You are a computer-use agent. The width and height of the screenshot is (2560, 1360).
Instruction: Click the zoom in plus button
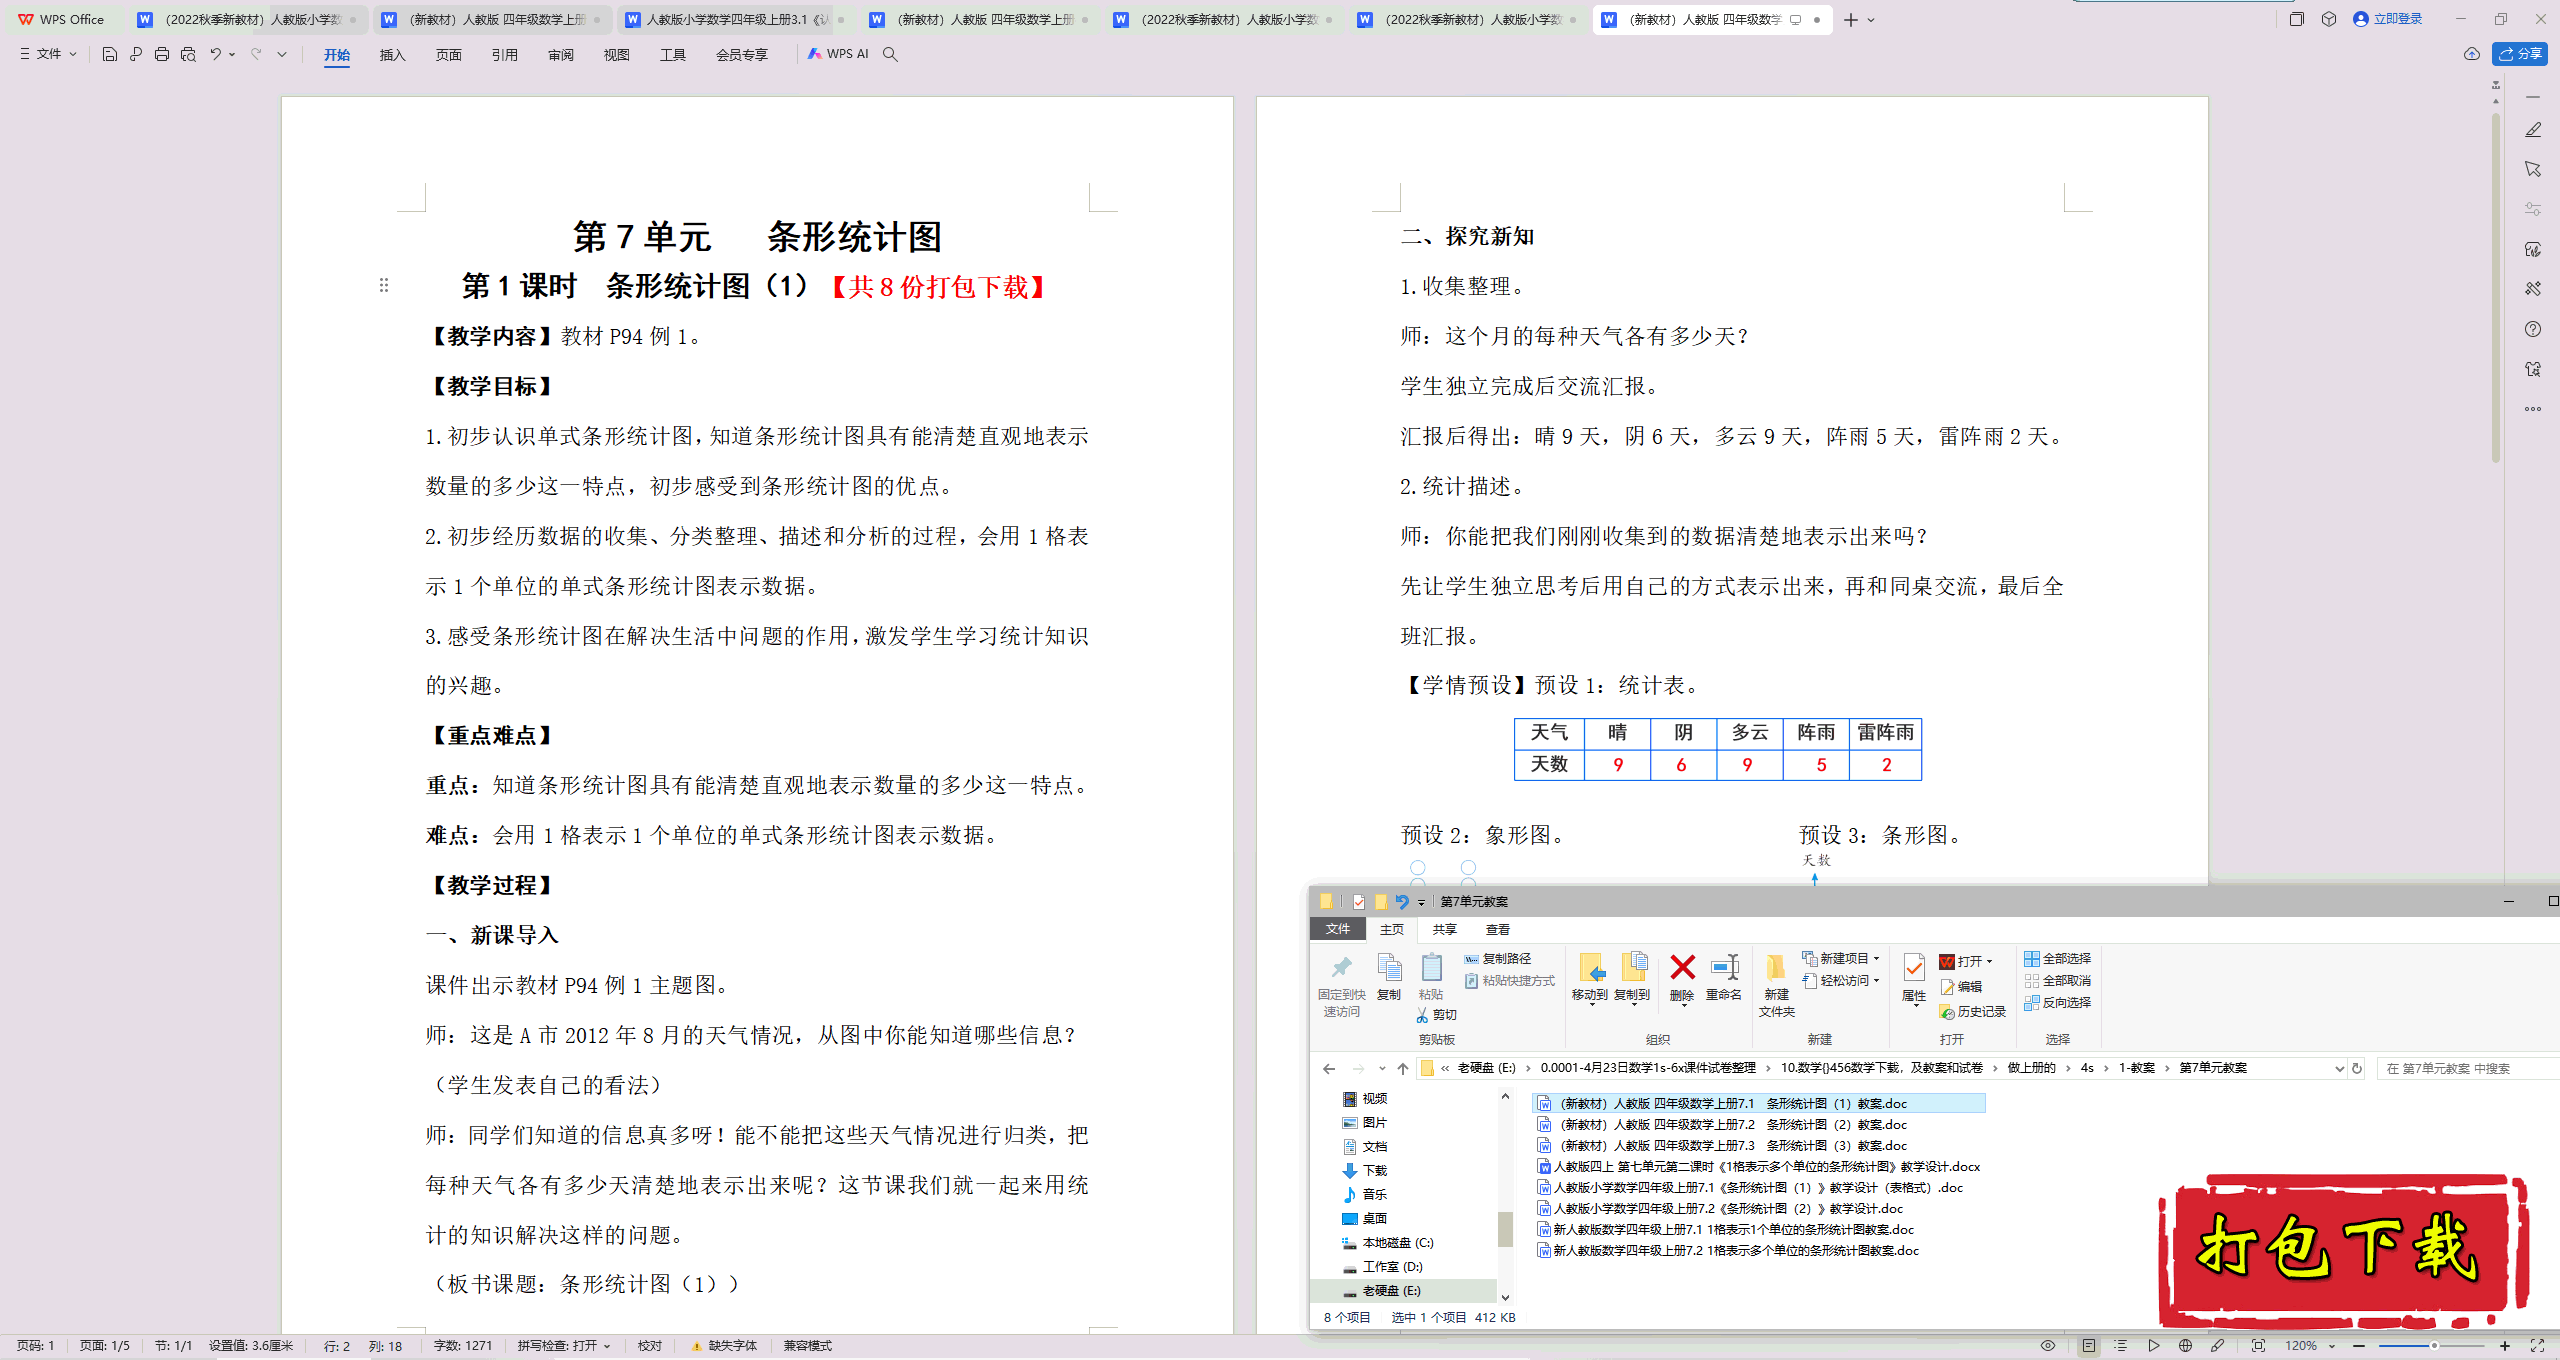(x=2505, y=1346)
